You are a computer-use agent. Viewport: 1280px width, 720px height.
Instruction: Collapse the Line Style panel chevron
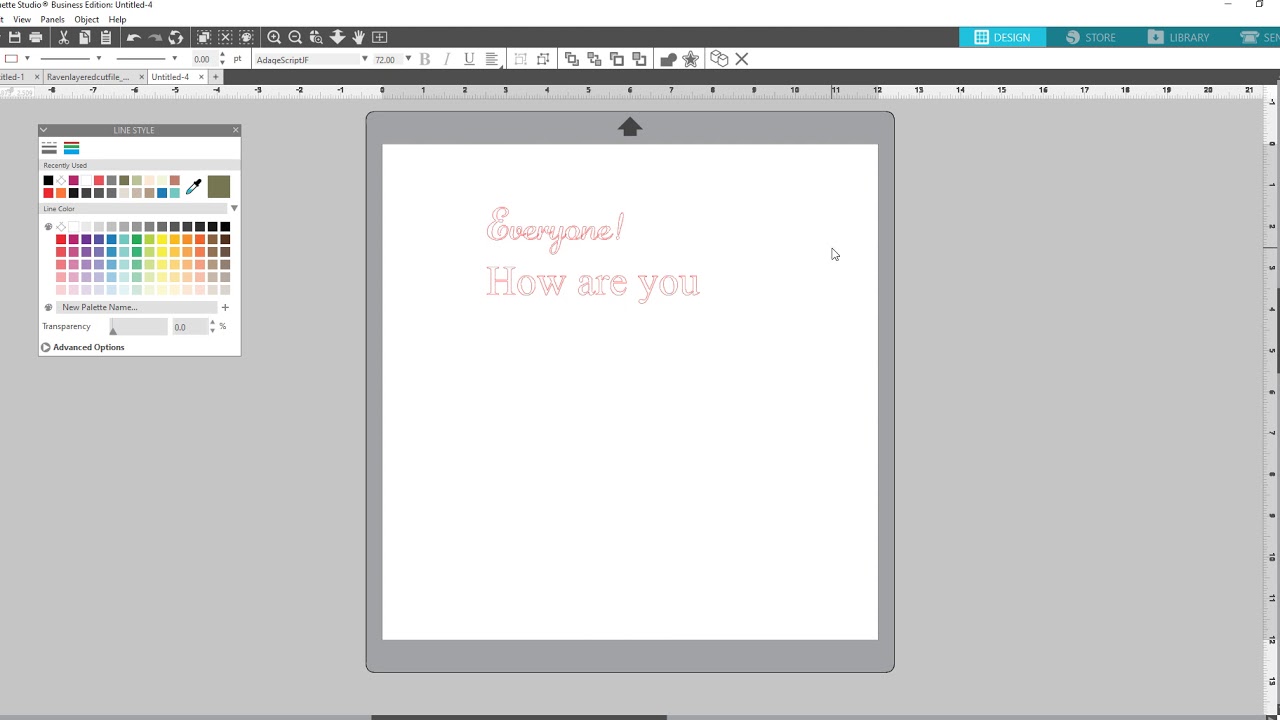(x=43, y=130)
